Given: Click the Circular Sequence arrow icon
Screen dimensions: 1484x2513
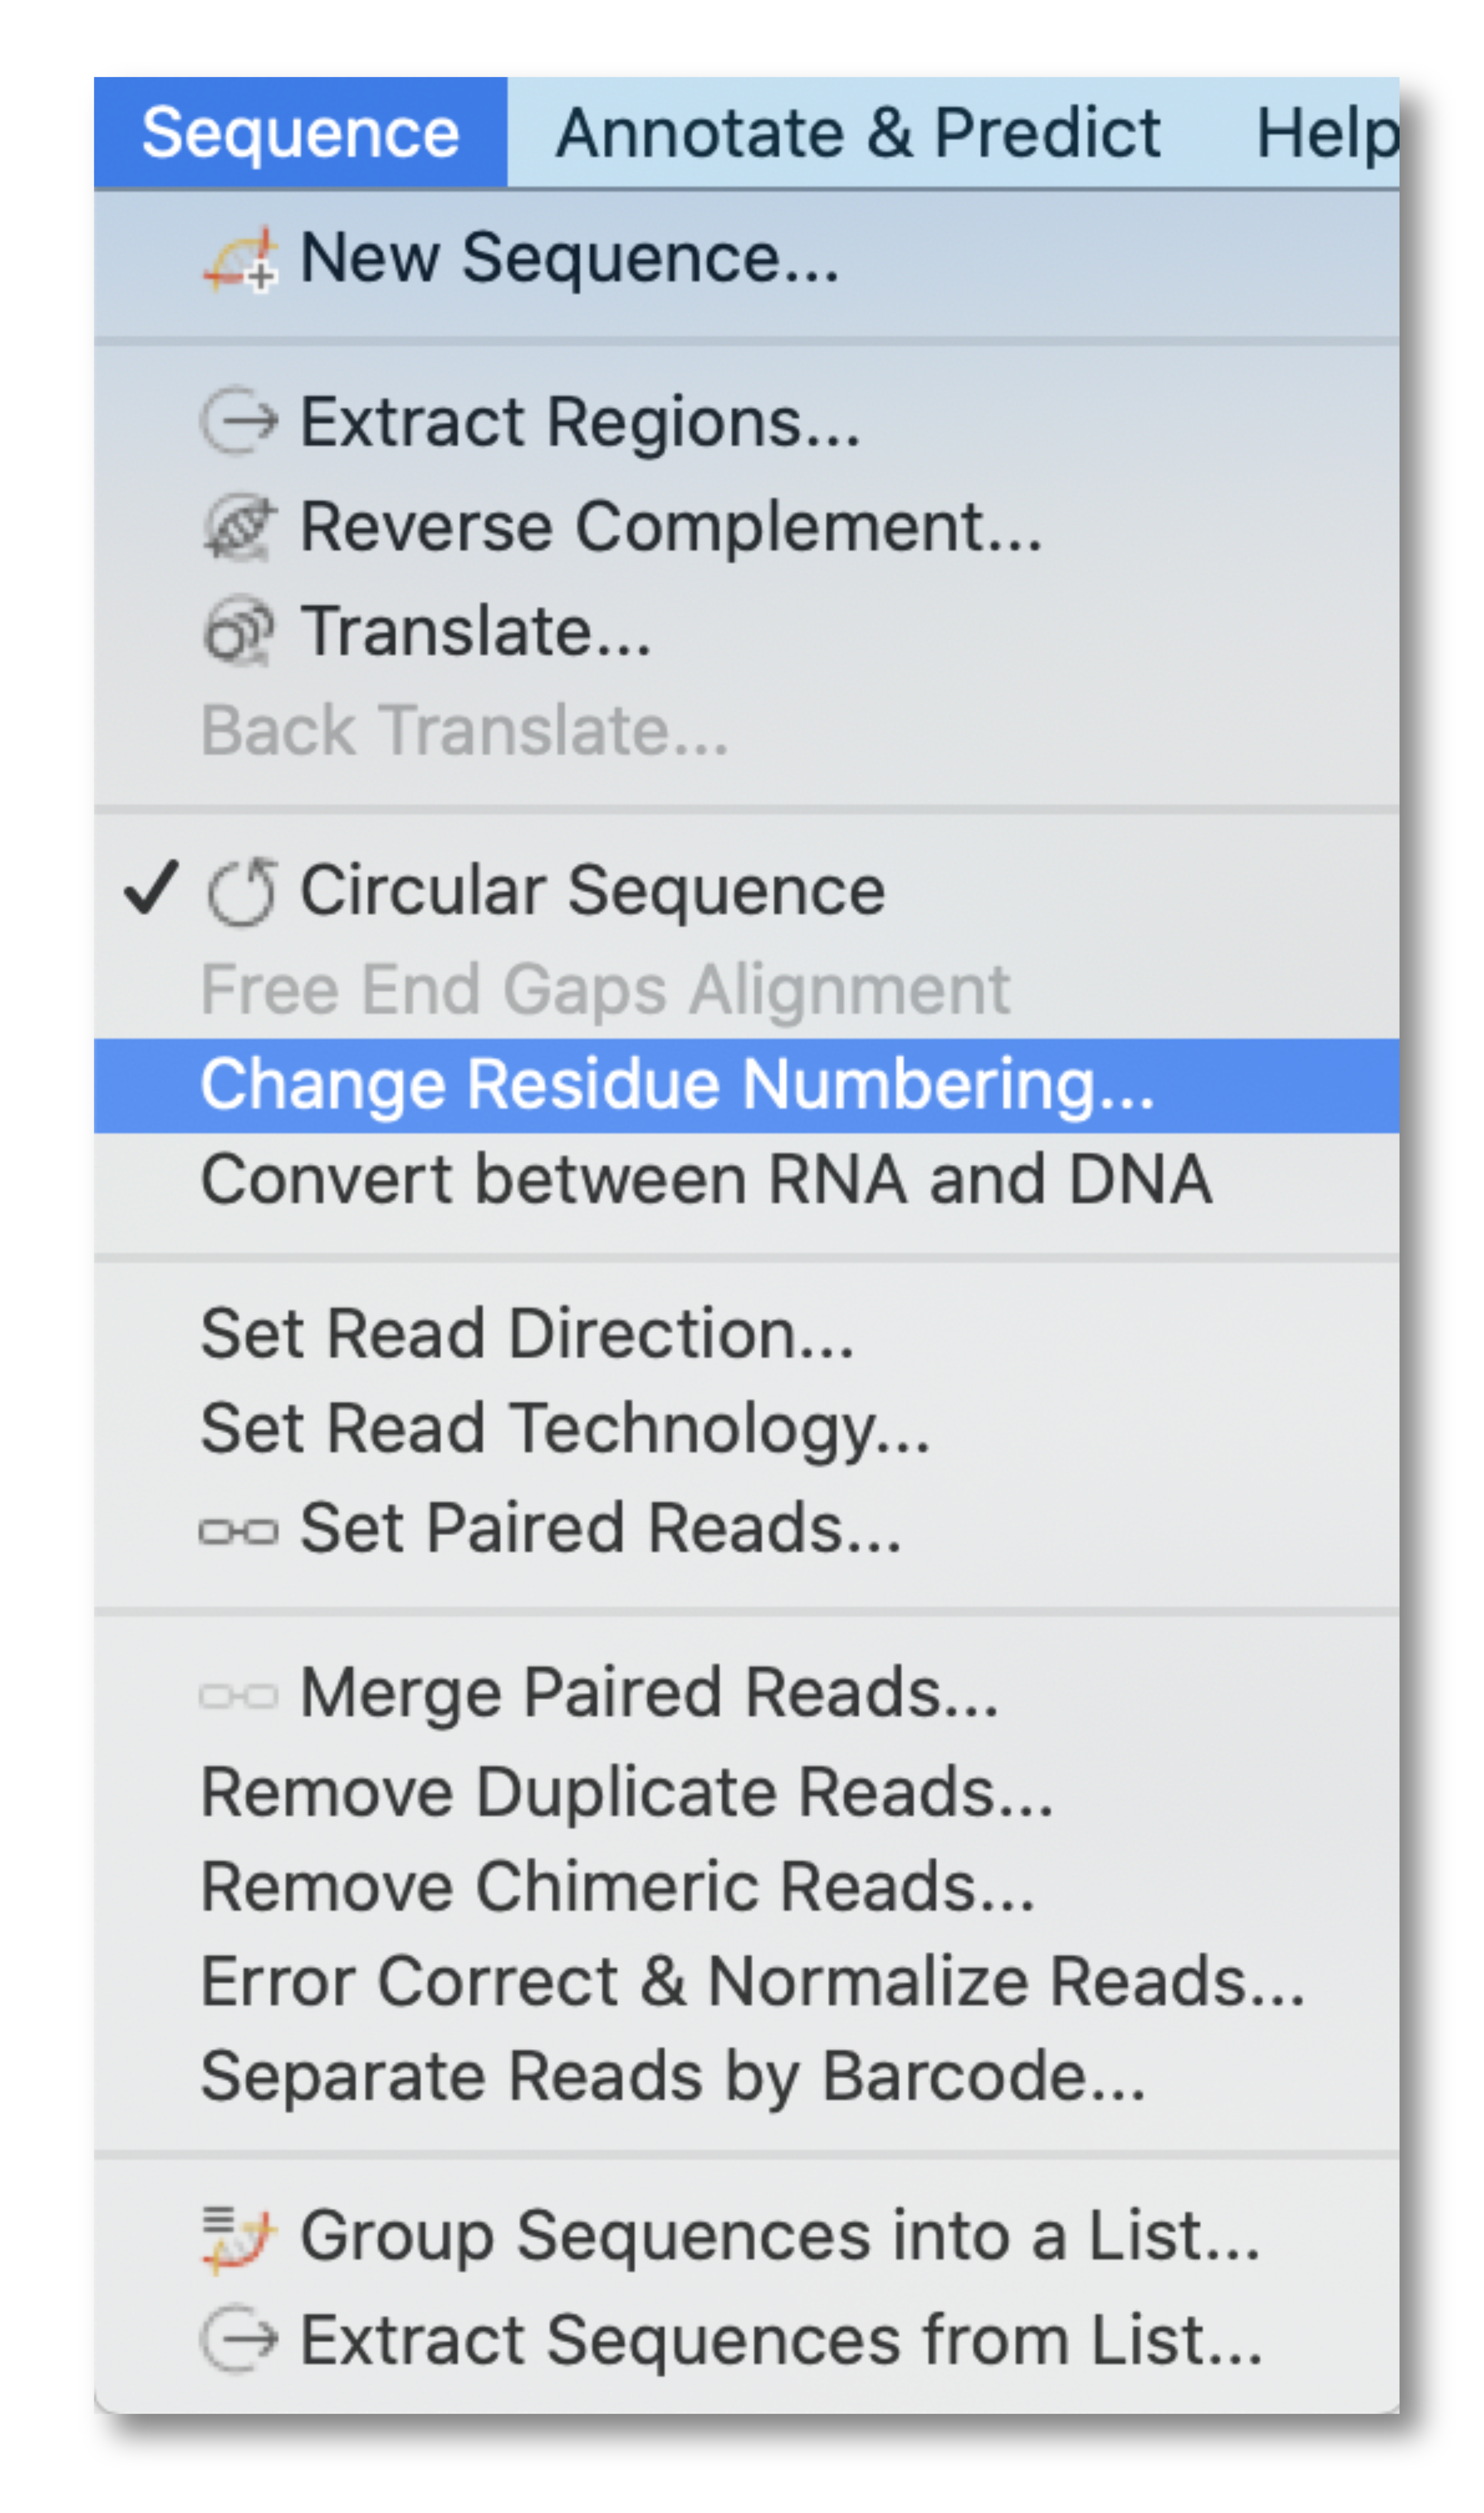Looking at the screenshot, I should 241,892.
